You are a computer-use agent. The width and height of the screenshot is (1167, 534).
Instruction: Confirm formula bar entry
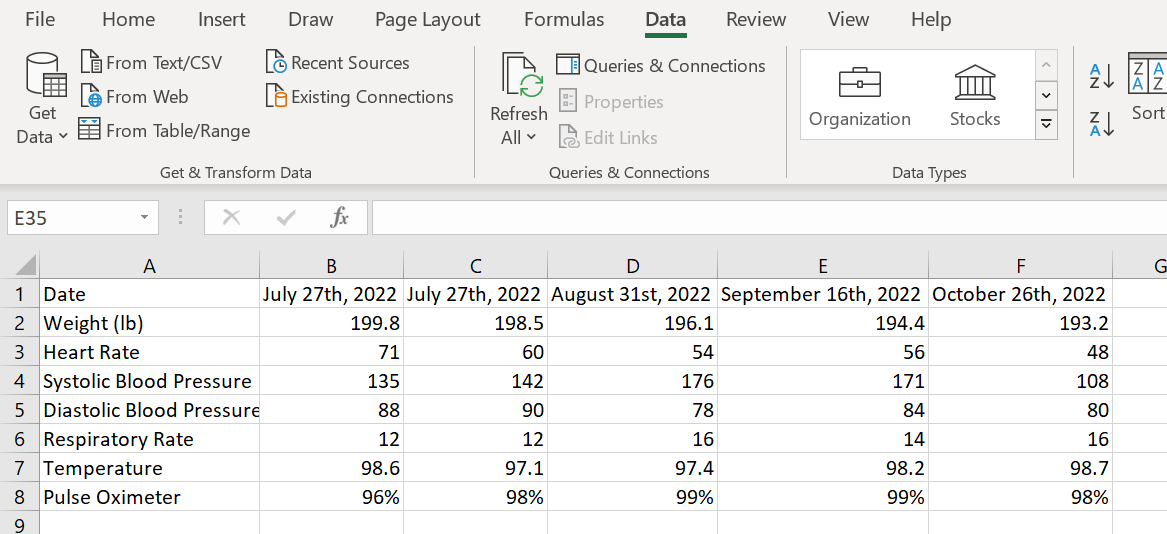286,217
